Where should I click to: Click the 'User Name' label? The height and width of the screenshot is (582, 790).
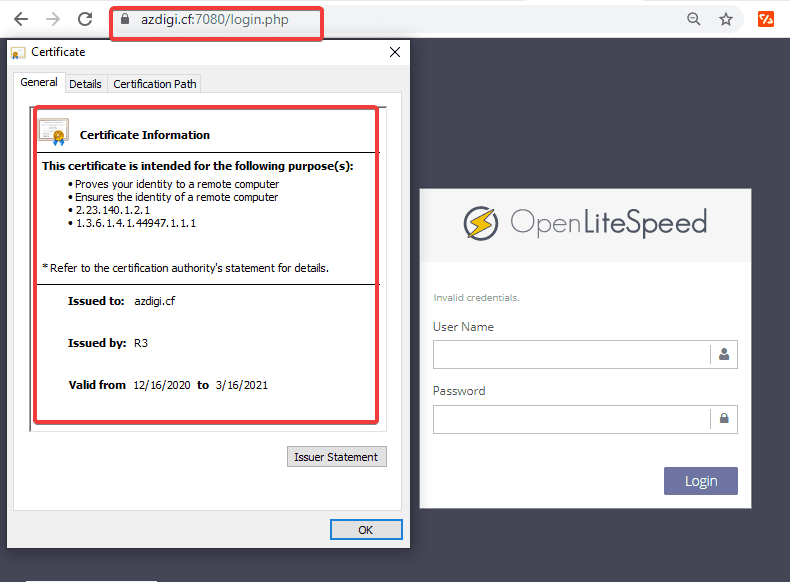pos(463,327)
